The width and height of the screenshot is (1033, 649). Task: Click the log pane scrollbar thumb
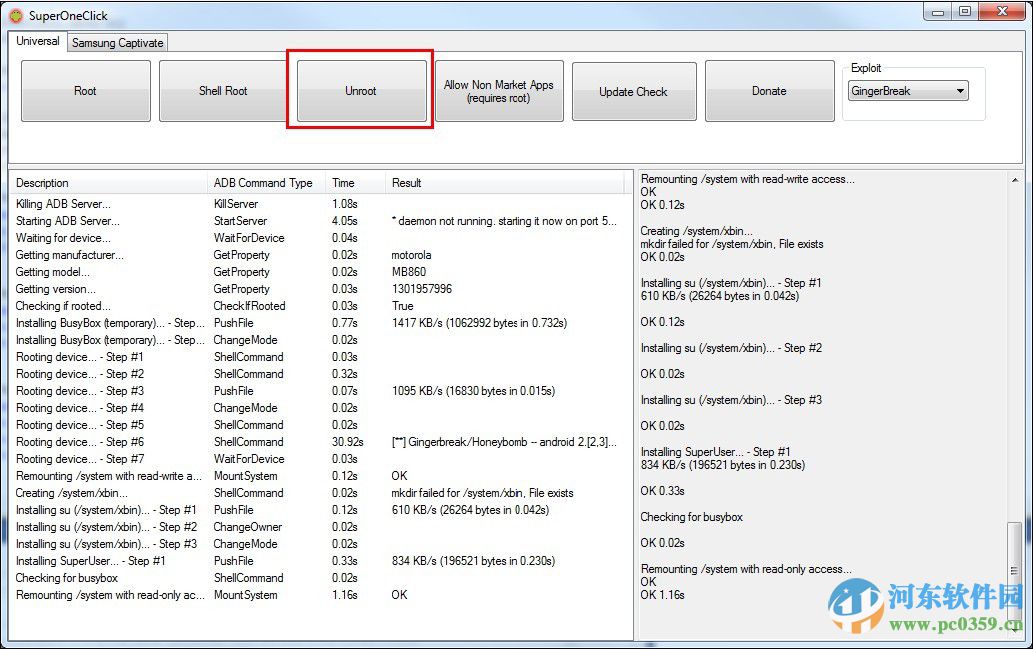pos(1015,570)
